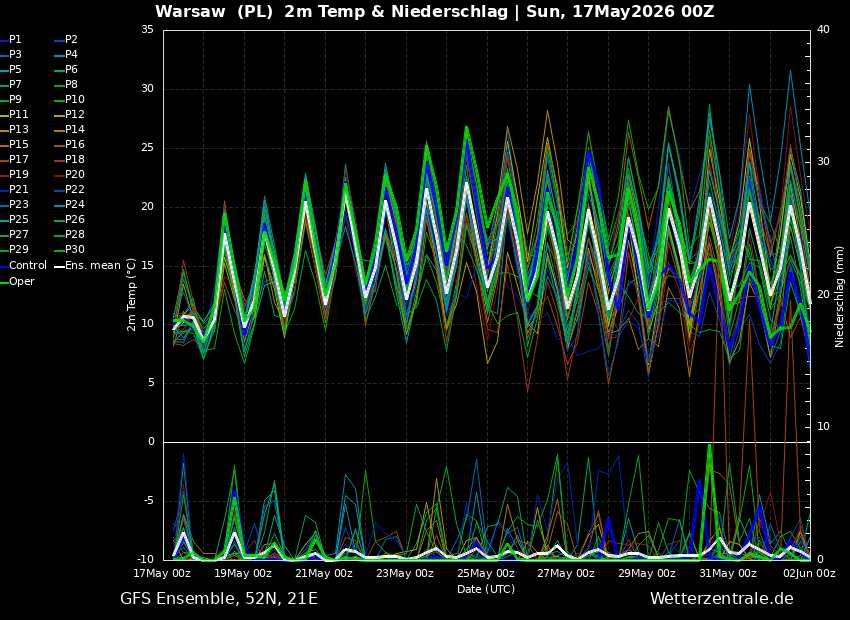This screenshot has width=850, height=620.
Task: Click the '29May 00z' date tick
Action: [x=648, y=573]
